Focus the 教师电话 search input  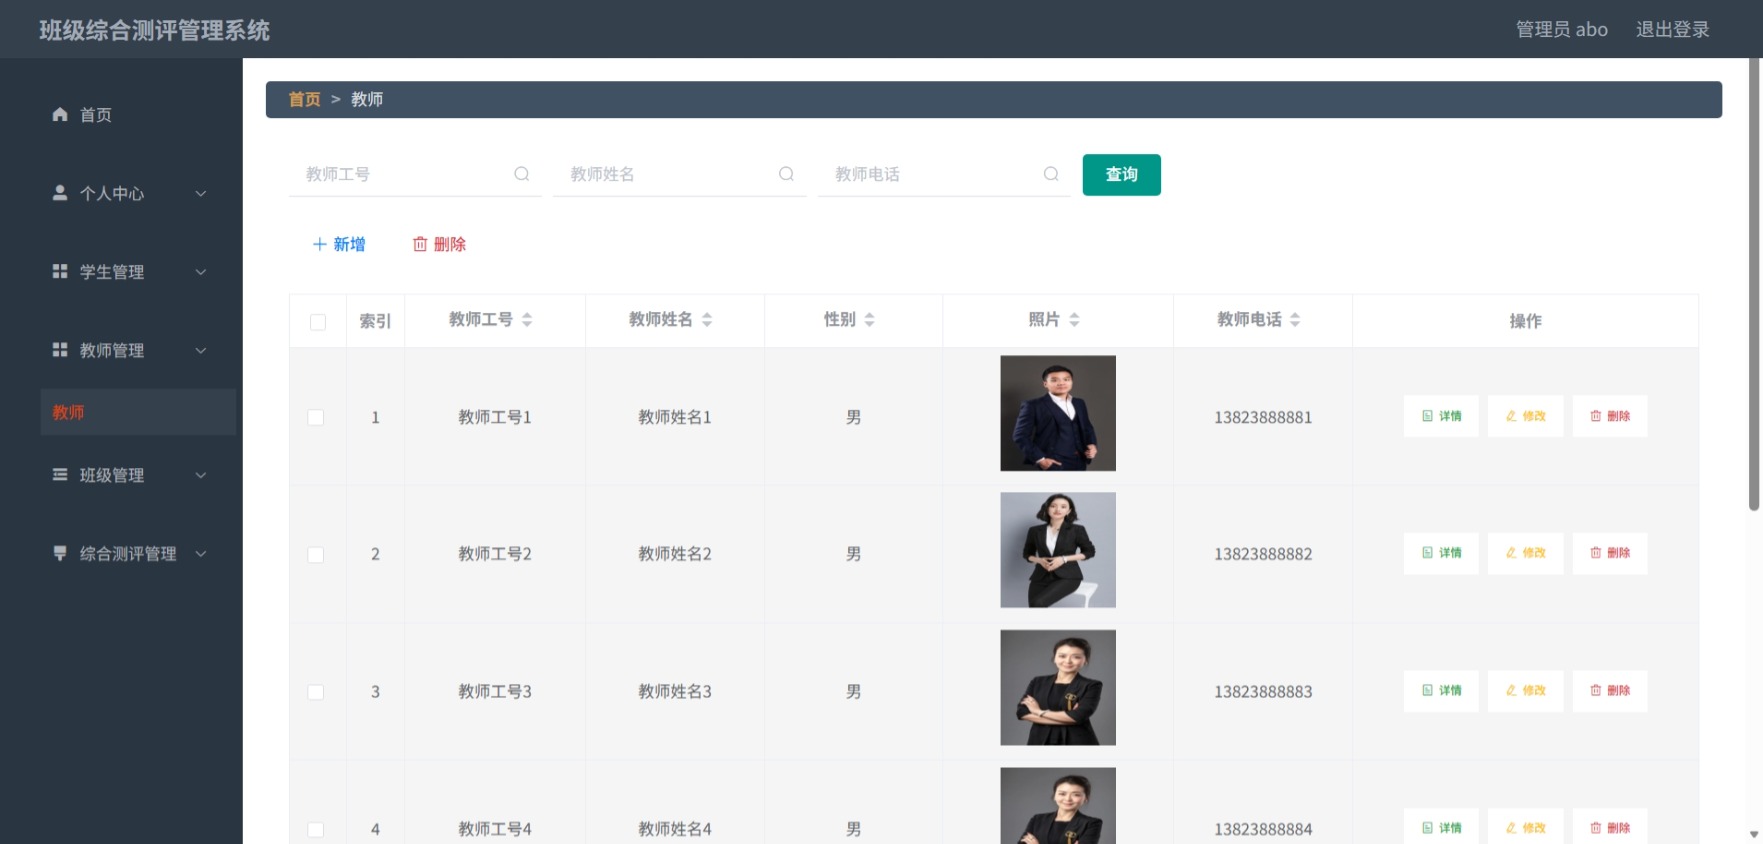(944, 174)
